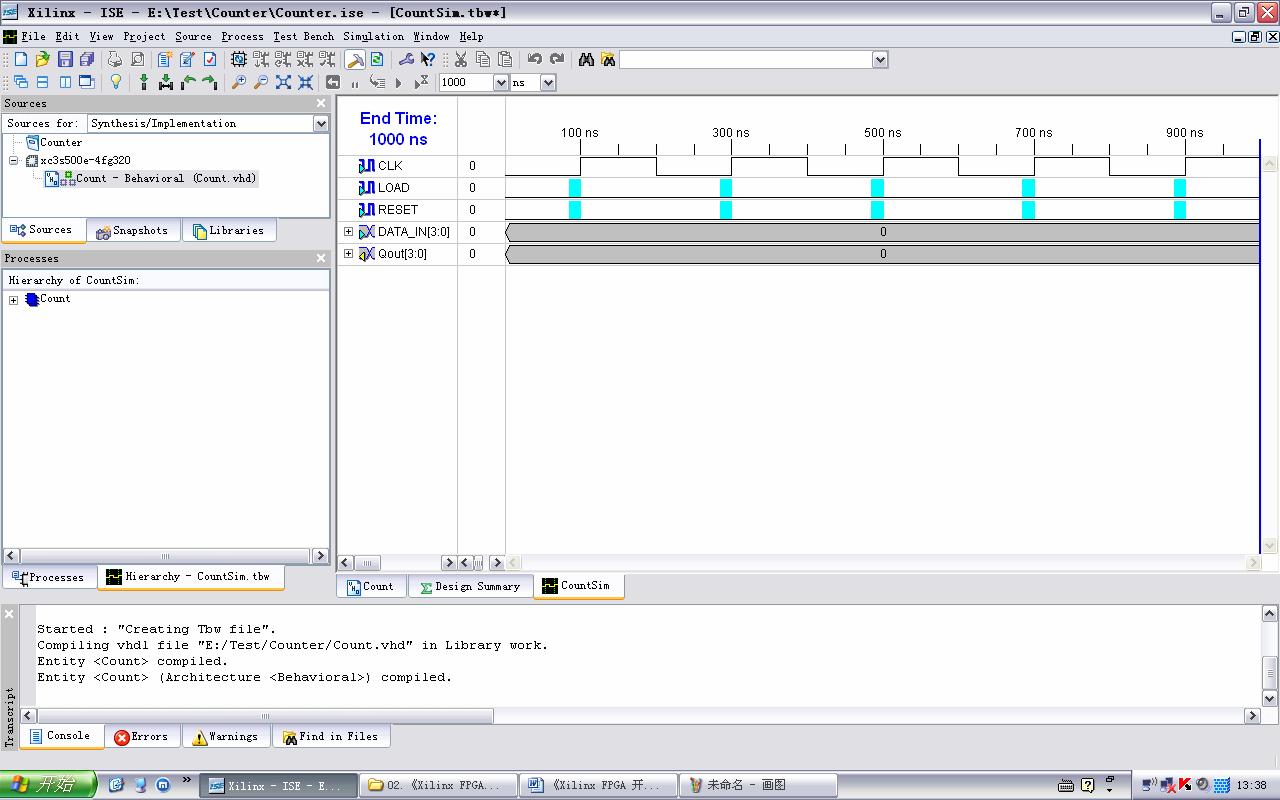The width and height of the screenshot is (1280, 800).
Task: Click the Undo arrow icon
Action: tap(535, 59)
